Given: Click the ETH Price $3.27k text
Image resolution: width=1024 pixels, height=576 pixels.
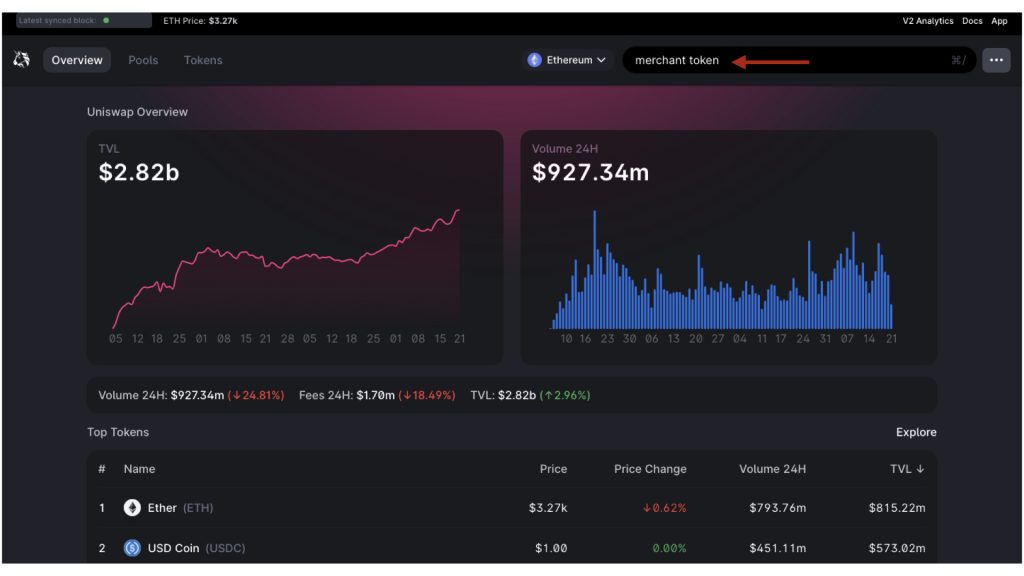Looking at the screenshot, I should 200,21.
